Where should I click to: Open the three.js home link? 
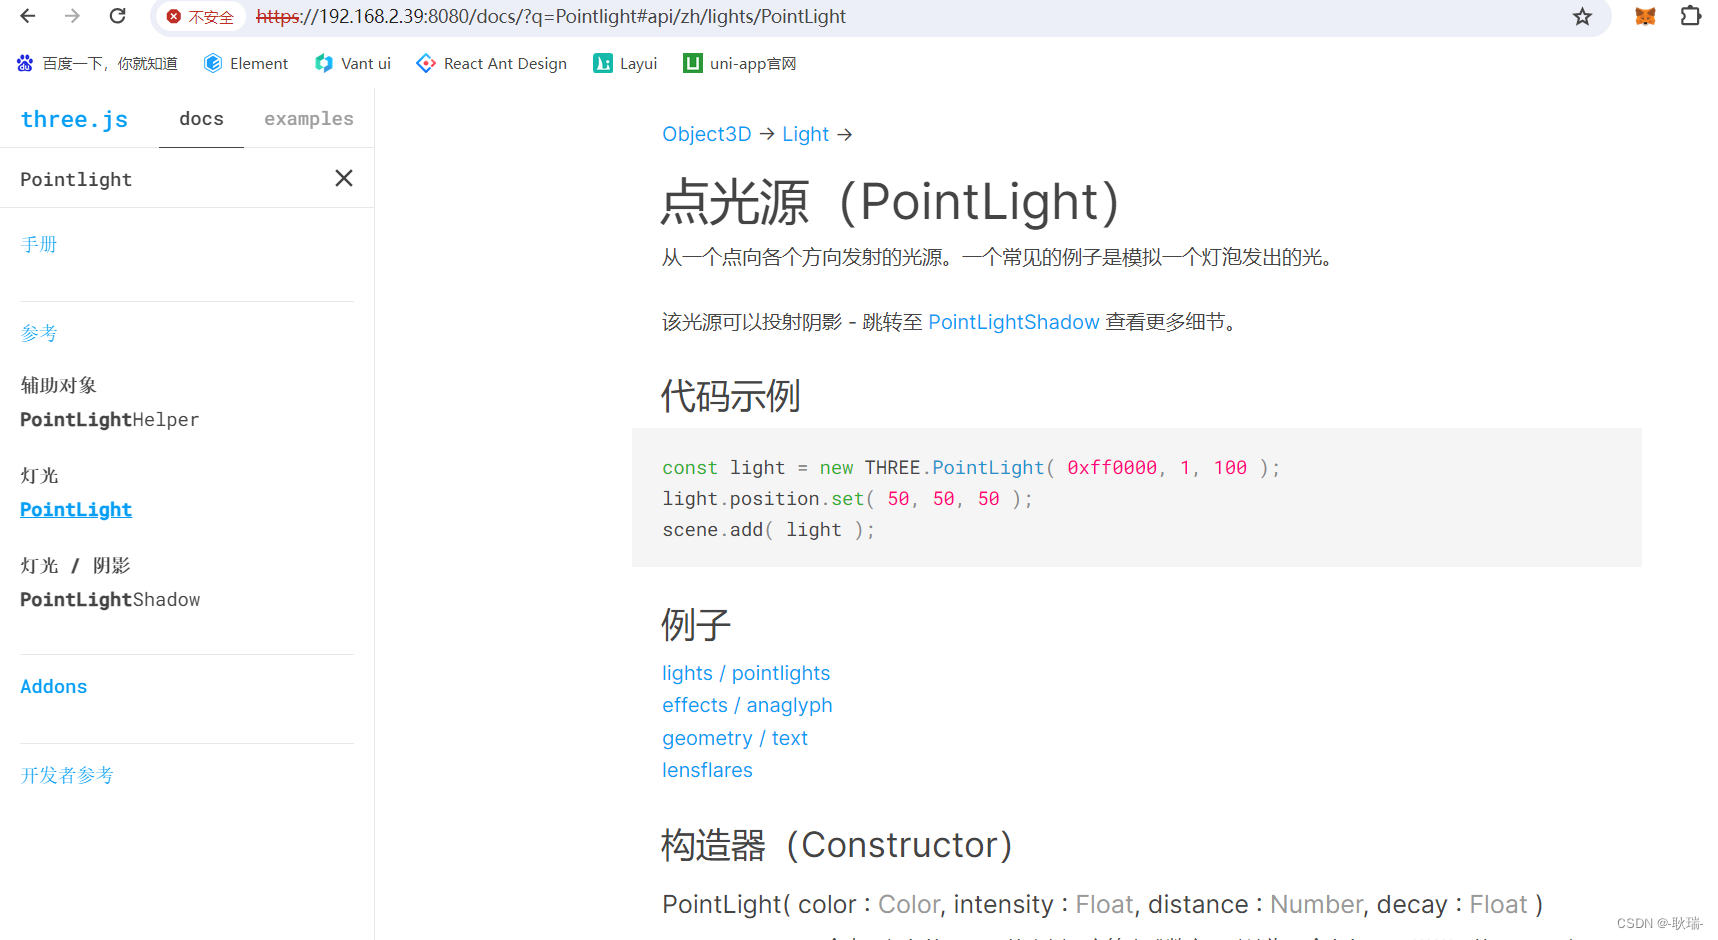click(x=74, y=119)
